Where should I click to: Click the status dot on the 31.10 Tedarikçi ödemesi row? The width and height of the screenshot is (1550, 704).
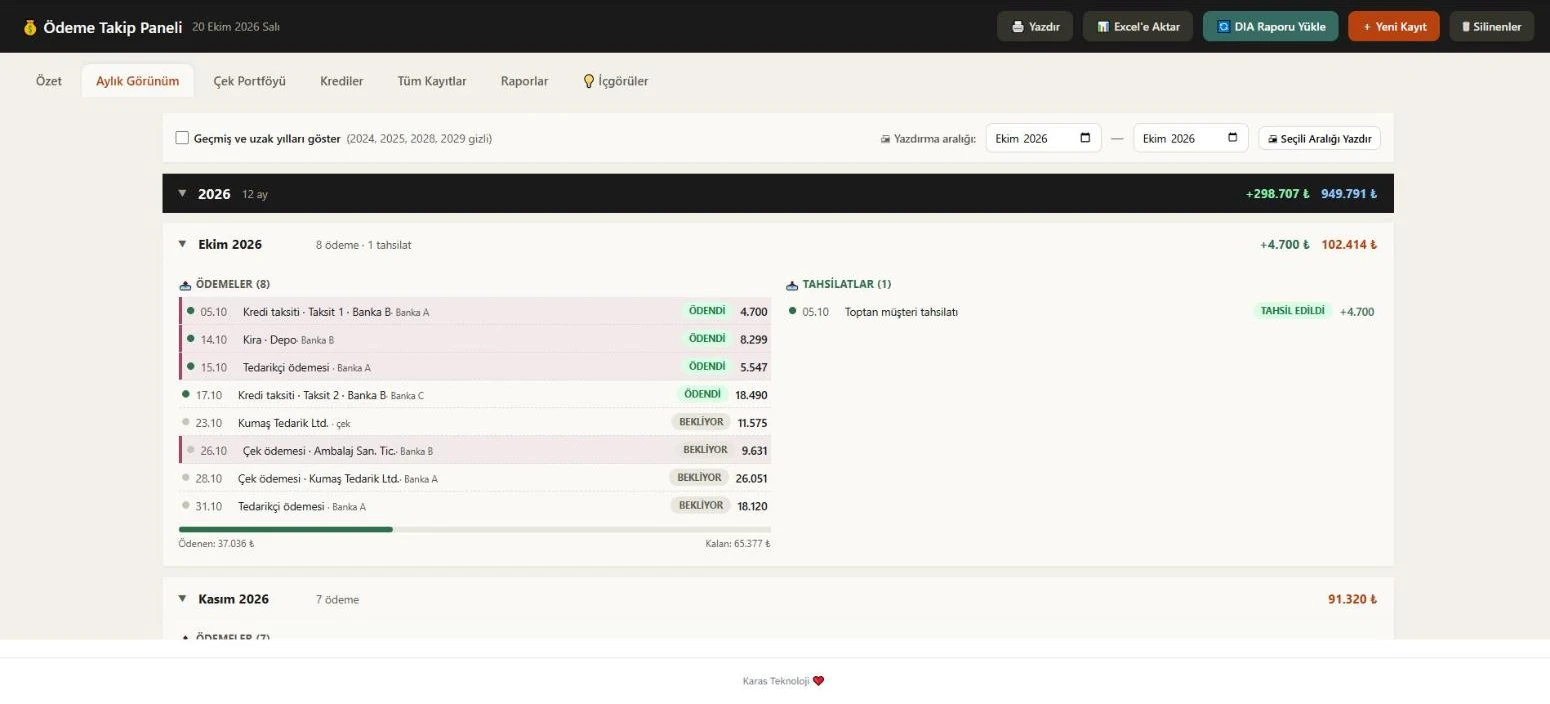click(x=186, y=505)
